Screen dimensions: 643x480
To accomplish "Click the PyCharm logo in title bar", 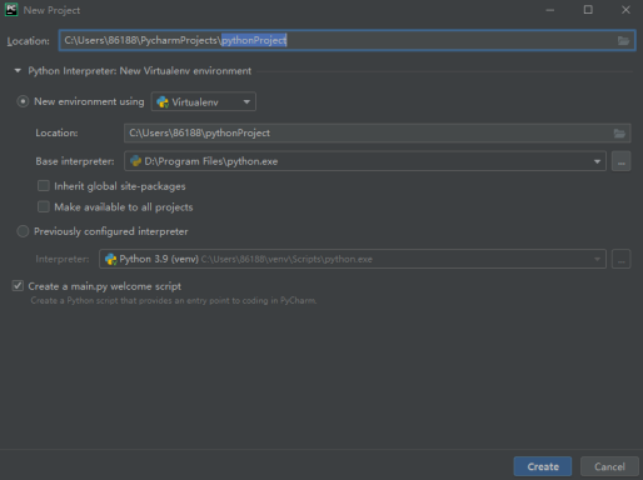I will pos(11,9).
